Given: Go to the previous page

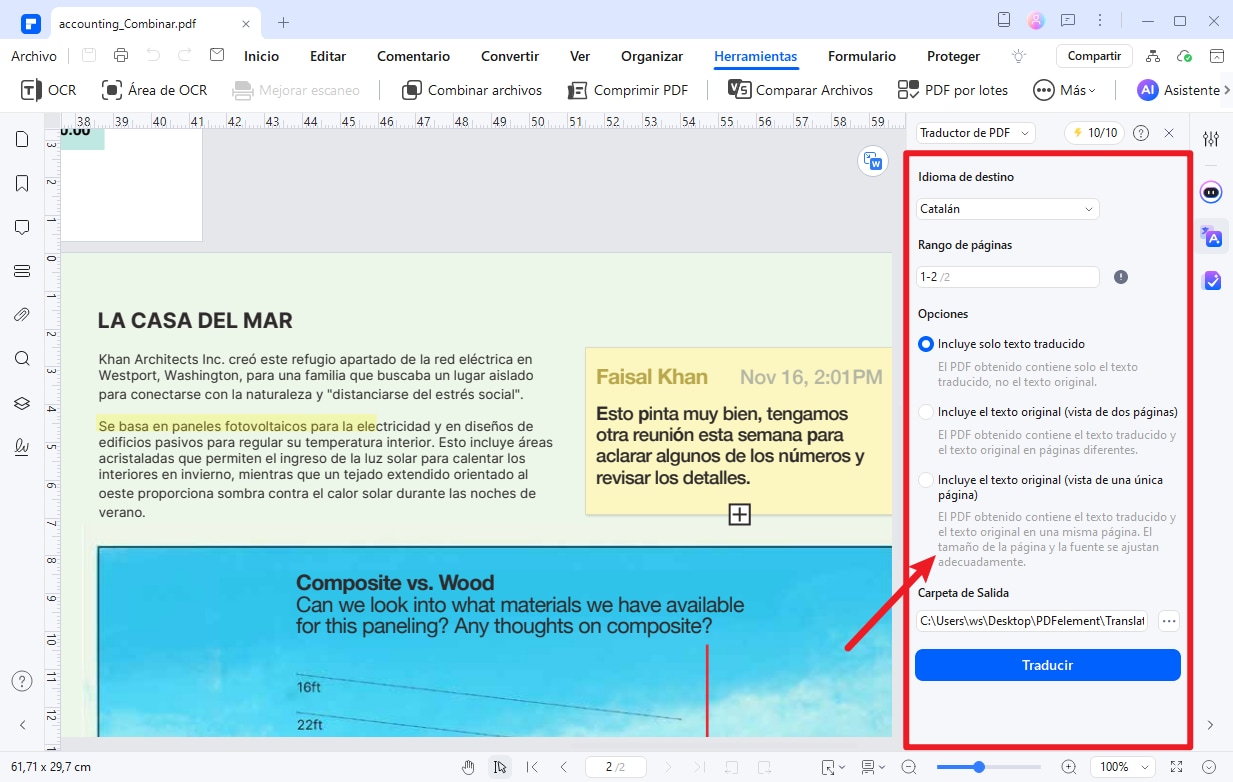Looking at the screenshot, I should coord(564,767).
